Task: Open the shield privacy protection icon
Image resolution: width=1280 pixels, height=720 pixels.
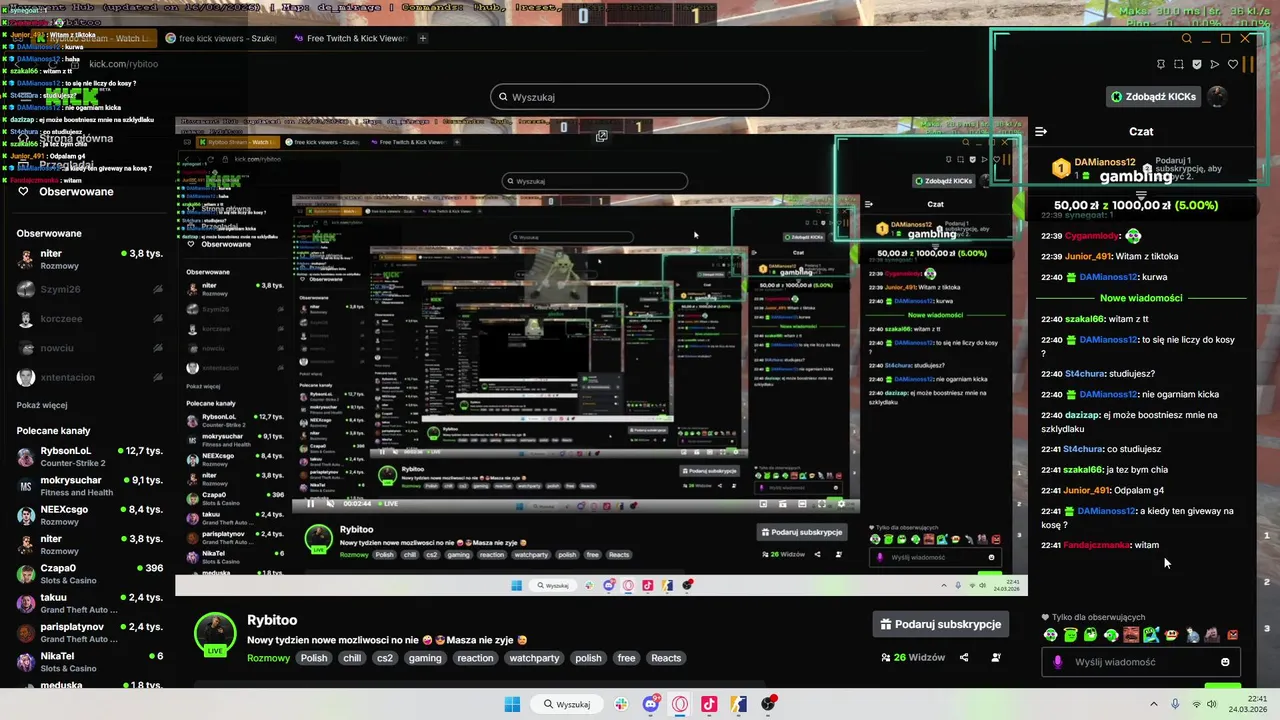Action: tap(1197, 64)
